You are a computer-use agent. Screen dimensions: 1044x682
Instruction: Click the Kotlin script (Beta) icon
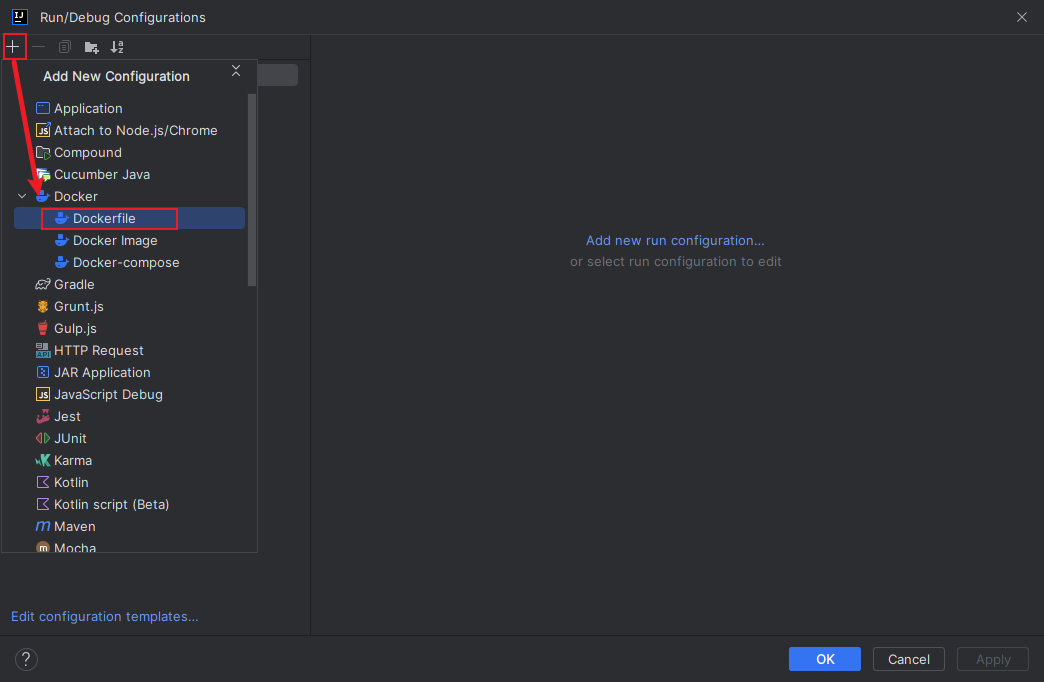[x=43, y=504]
